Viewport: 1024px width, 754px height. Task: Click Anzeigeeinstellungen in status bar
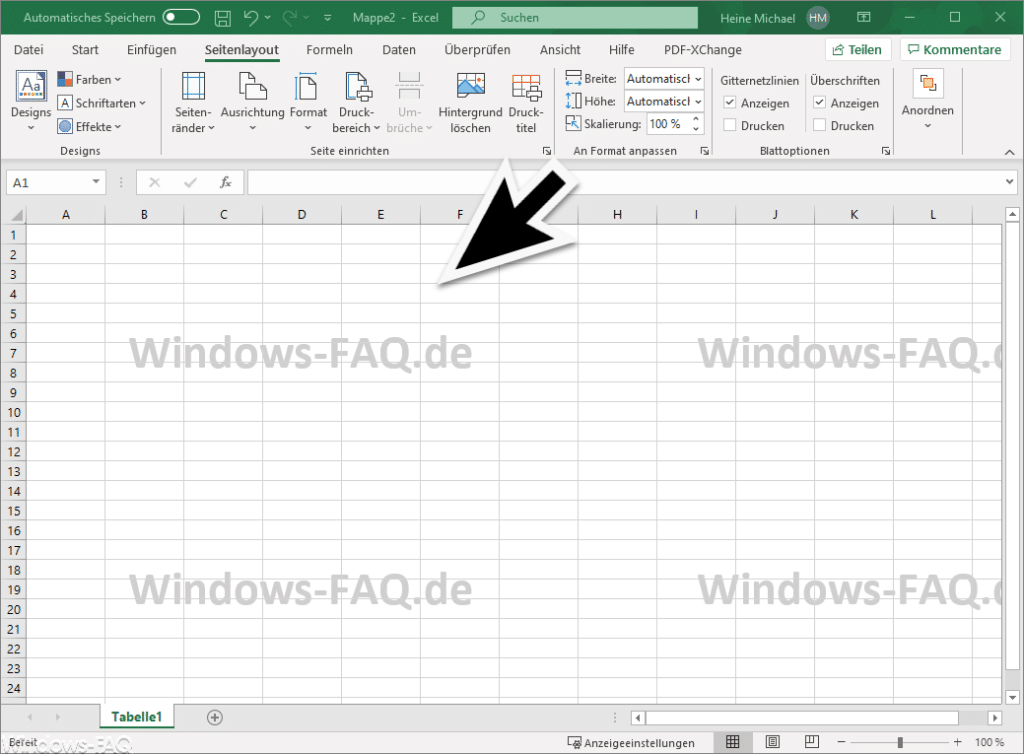point(631,743)
